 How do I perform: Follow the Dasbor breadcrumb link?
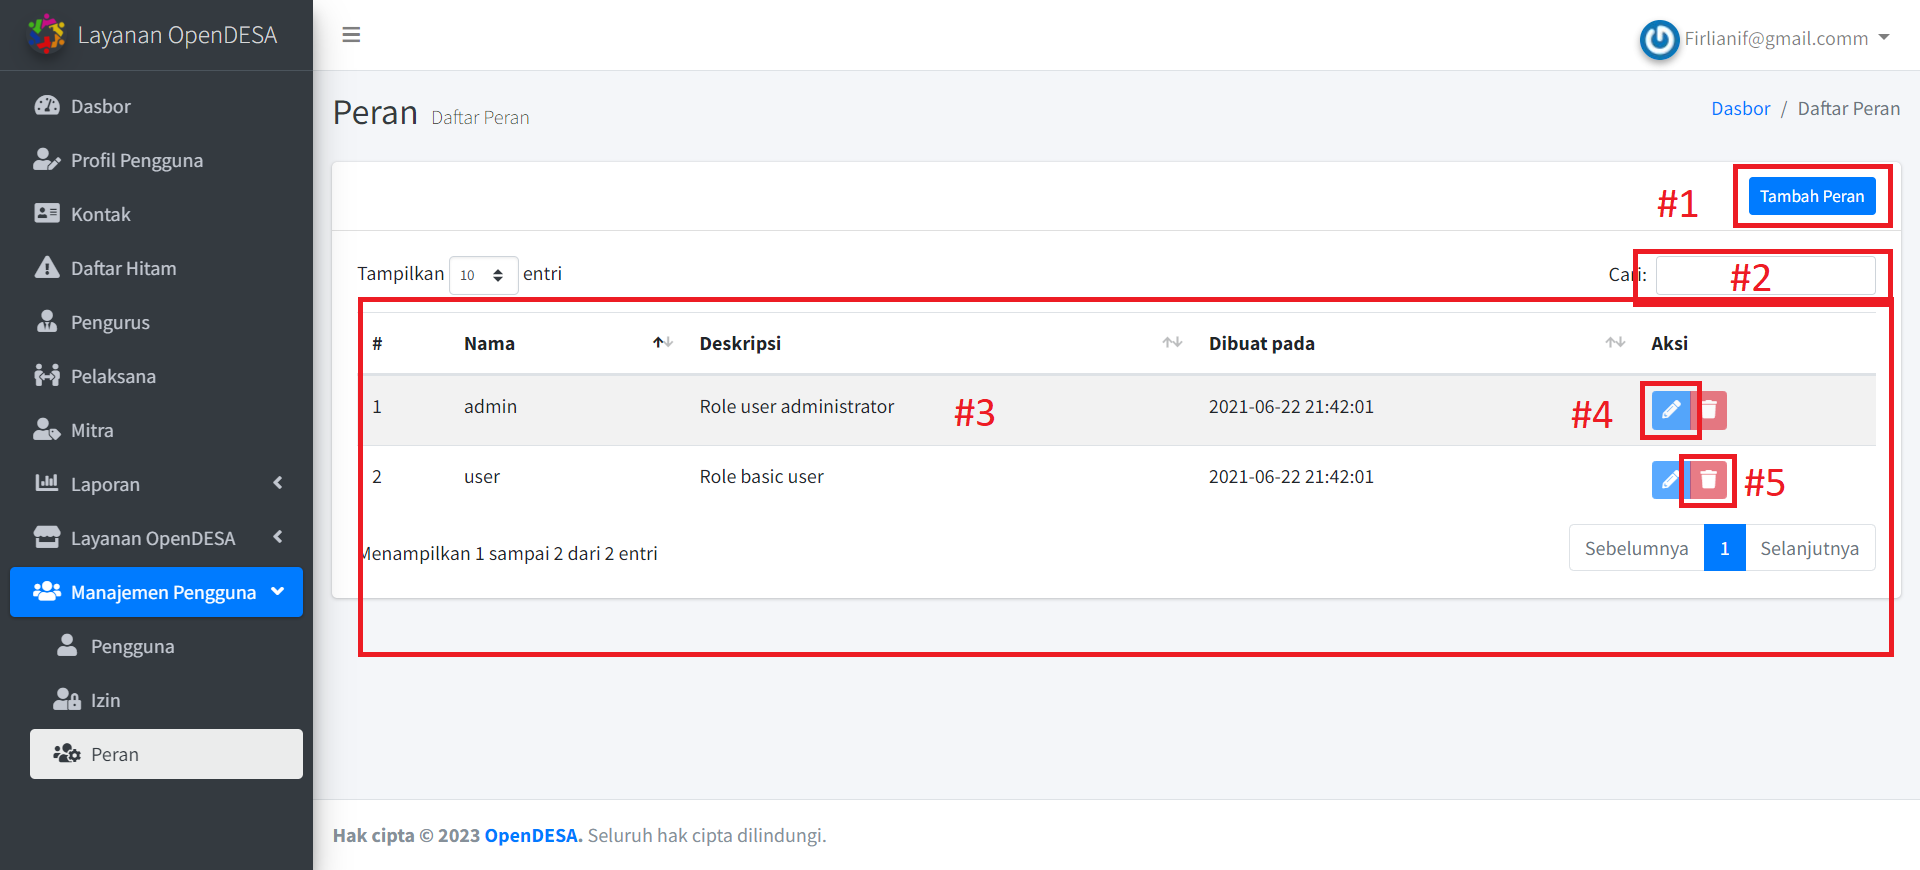coord(1740,108)
